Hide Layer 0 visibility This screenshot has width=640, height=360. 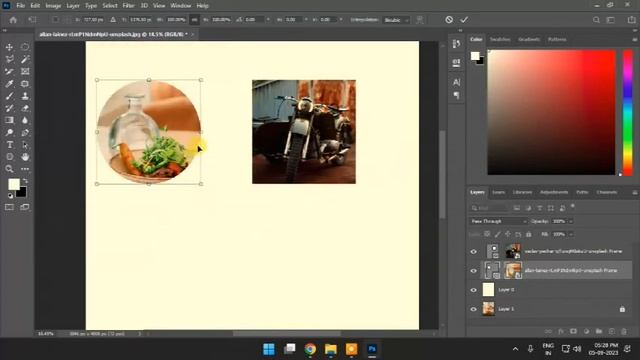tap(473, 290)
